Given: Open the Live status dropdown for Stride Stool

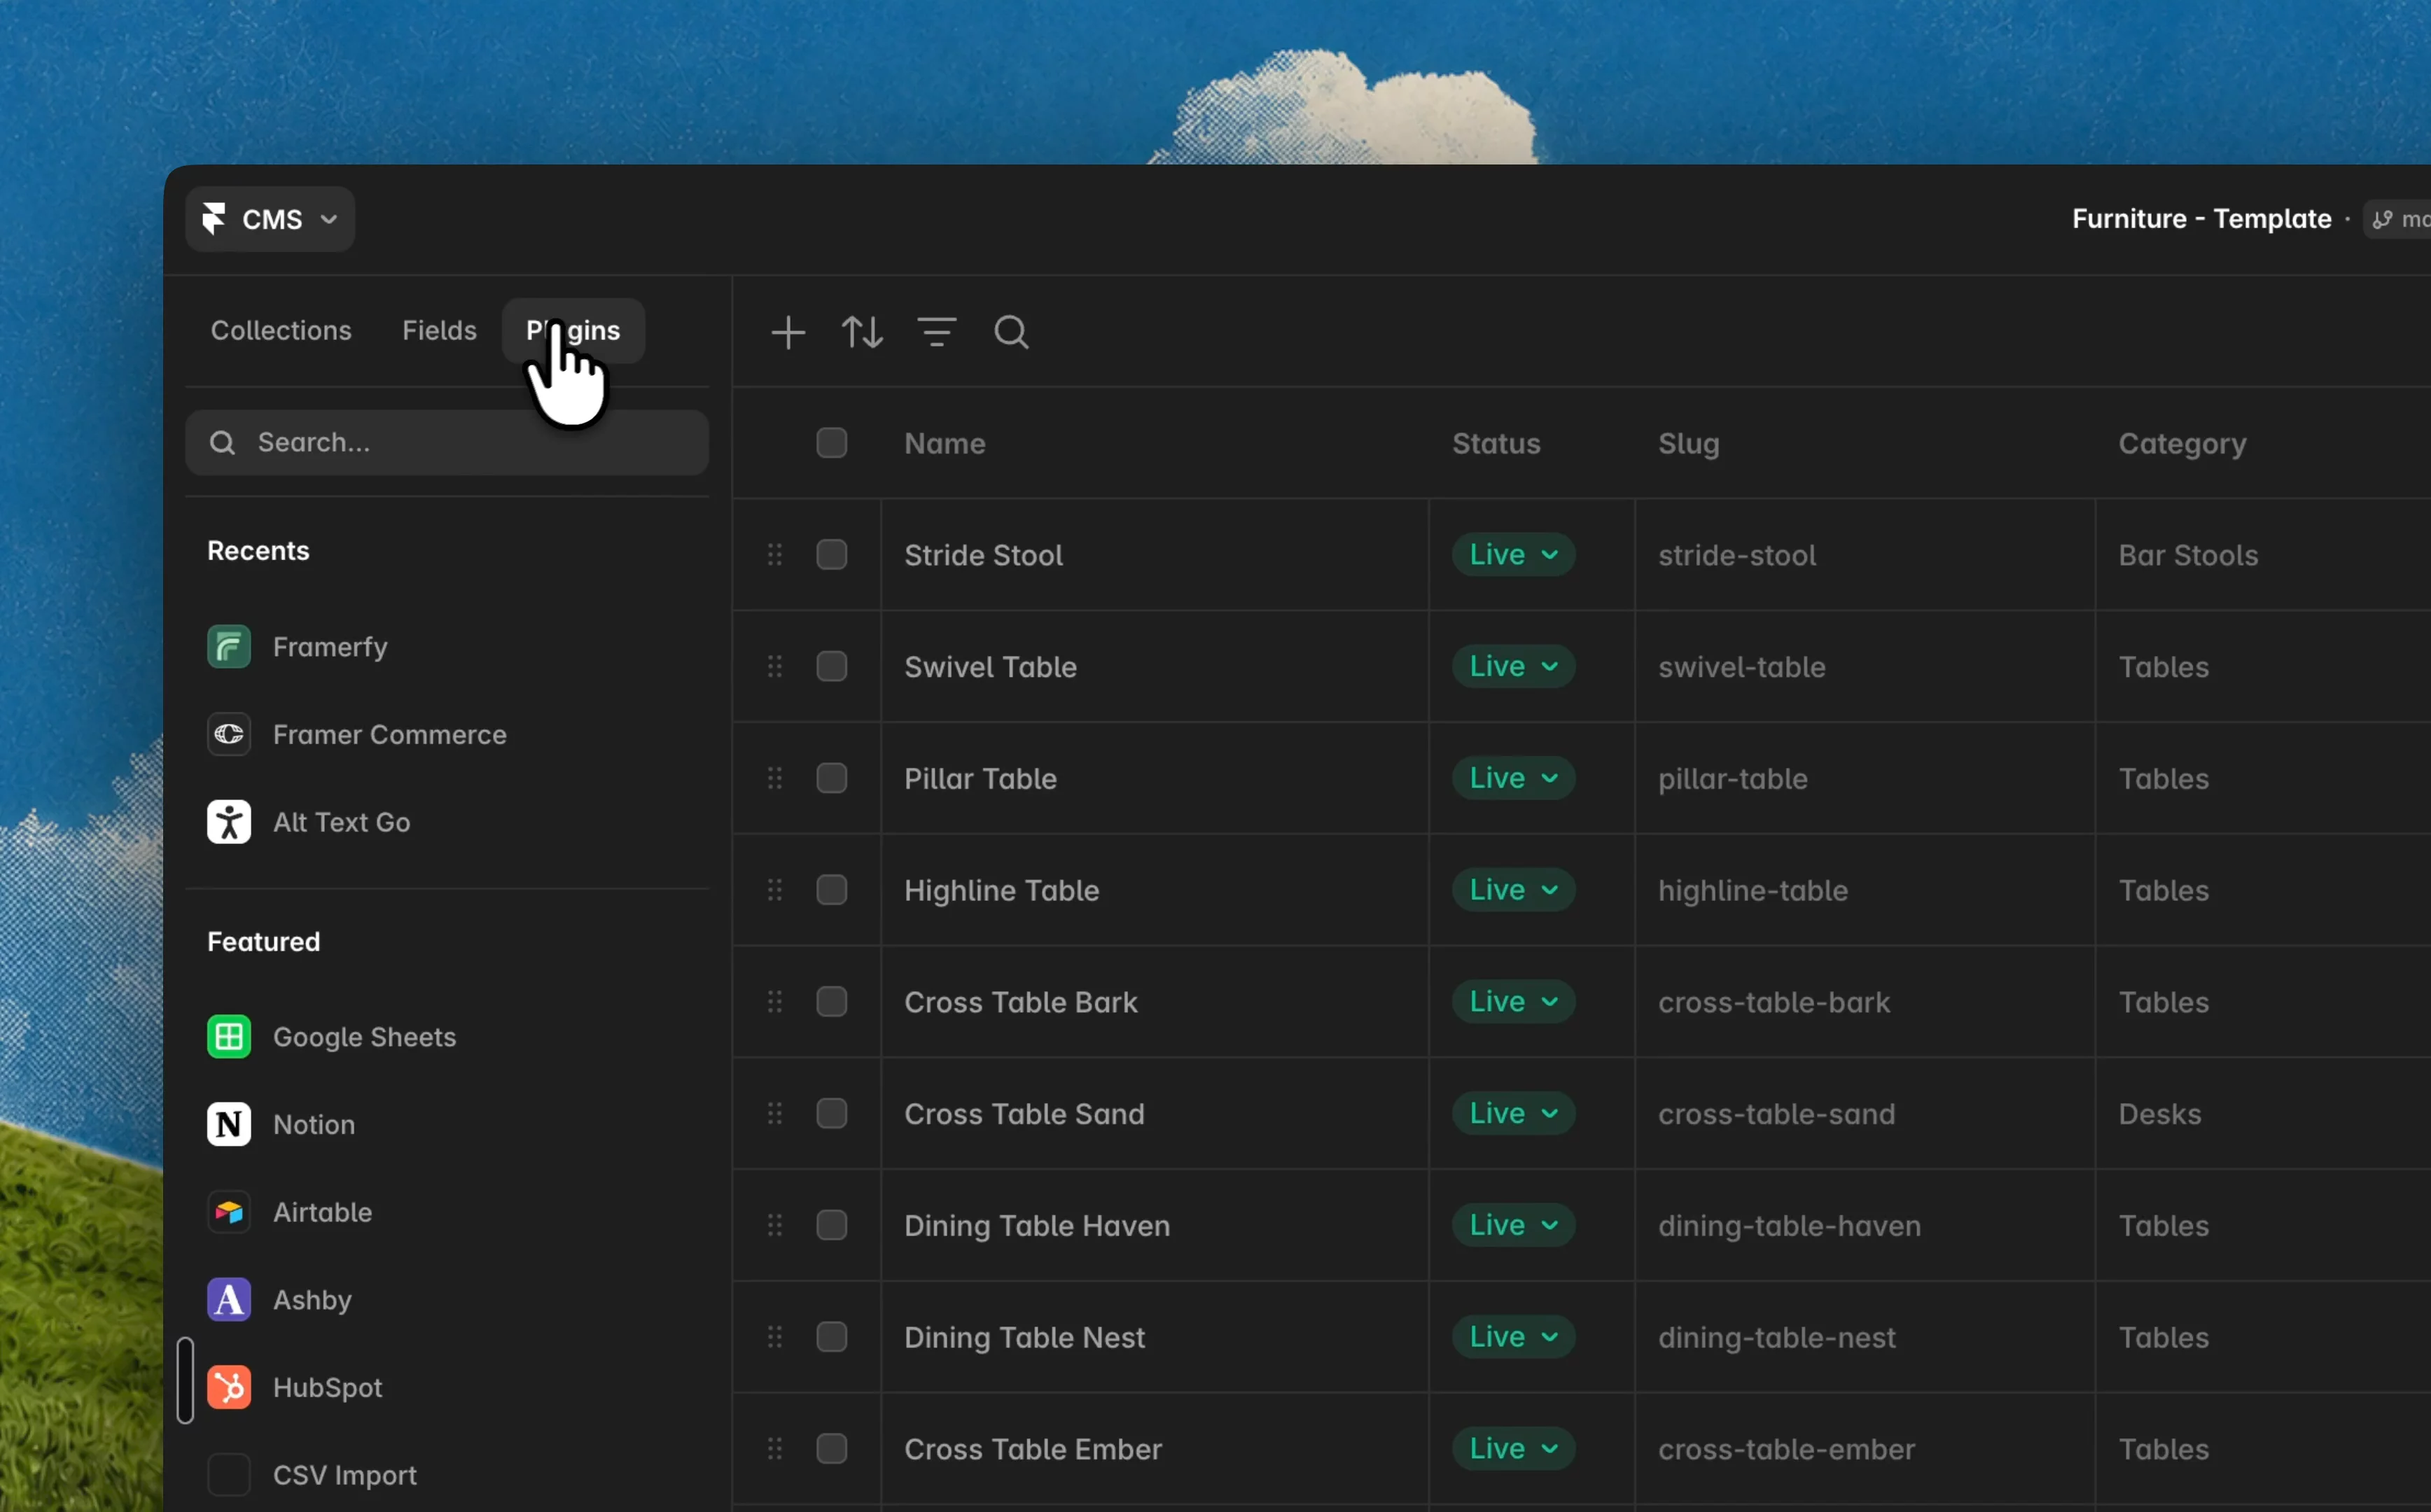Looking at the screenshot, I should (x=1513, y=555).
